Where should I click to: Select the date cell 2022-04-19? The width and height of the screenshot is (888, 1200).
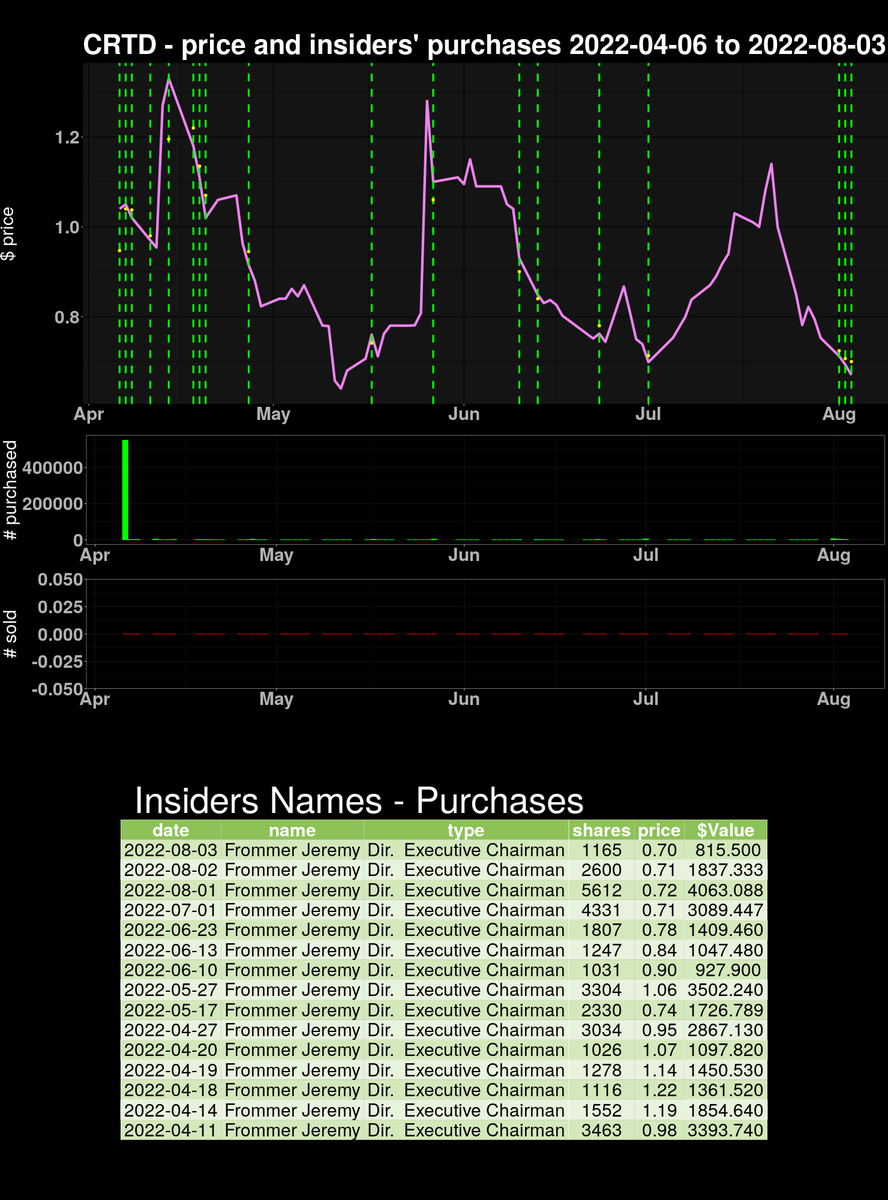click(x=171, y=1070)
